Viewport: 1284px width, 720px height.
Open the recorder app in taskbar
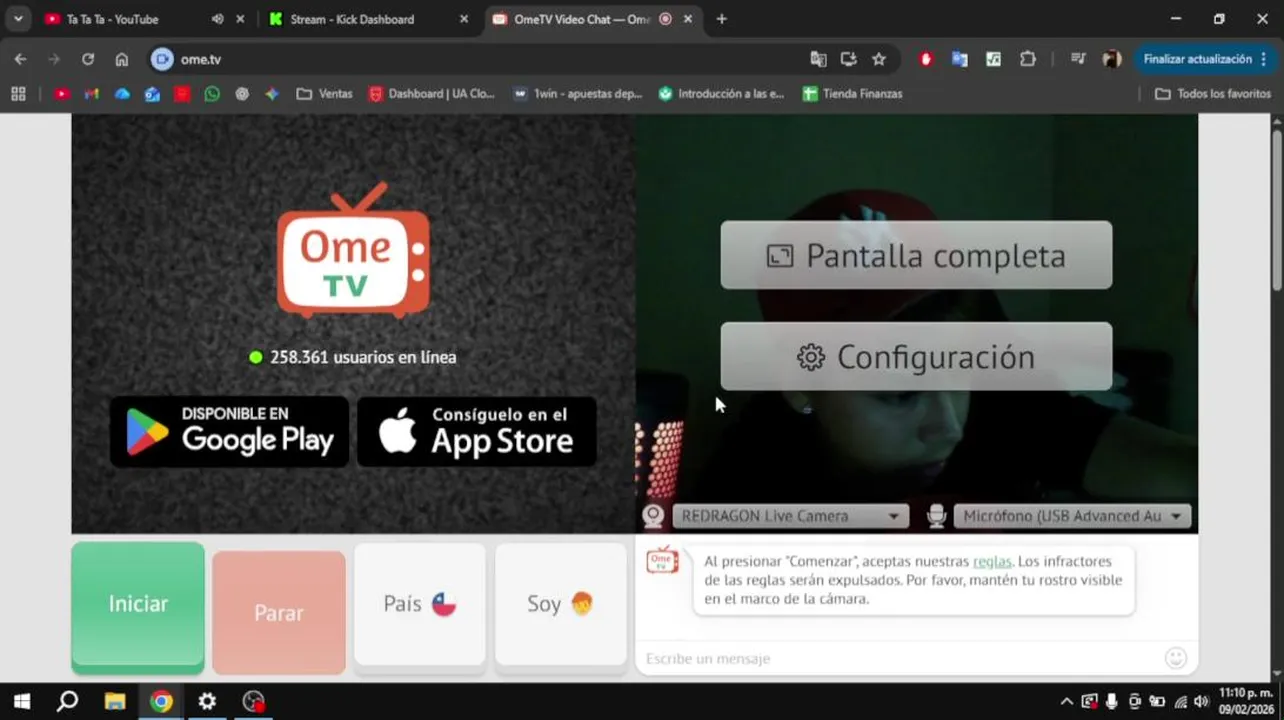point(254,701)
